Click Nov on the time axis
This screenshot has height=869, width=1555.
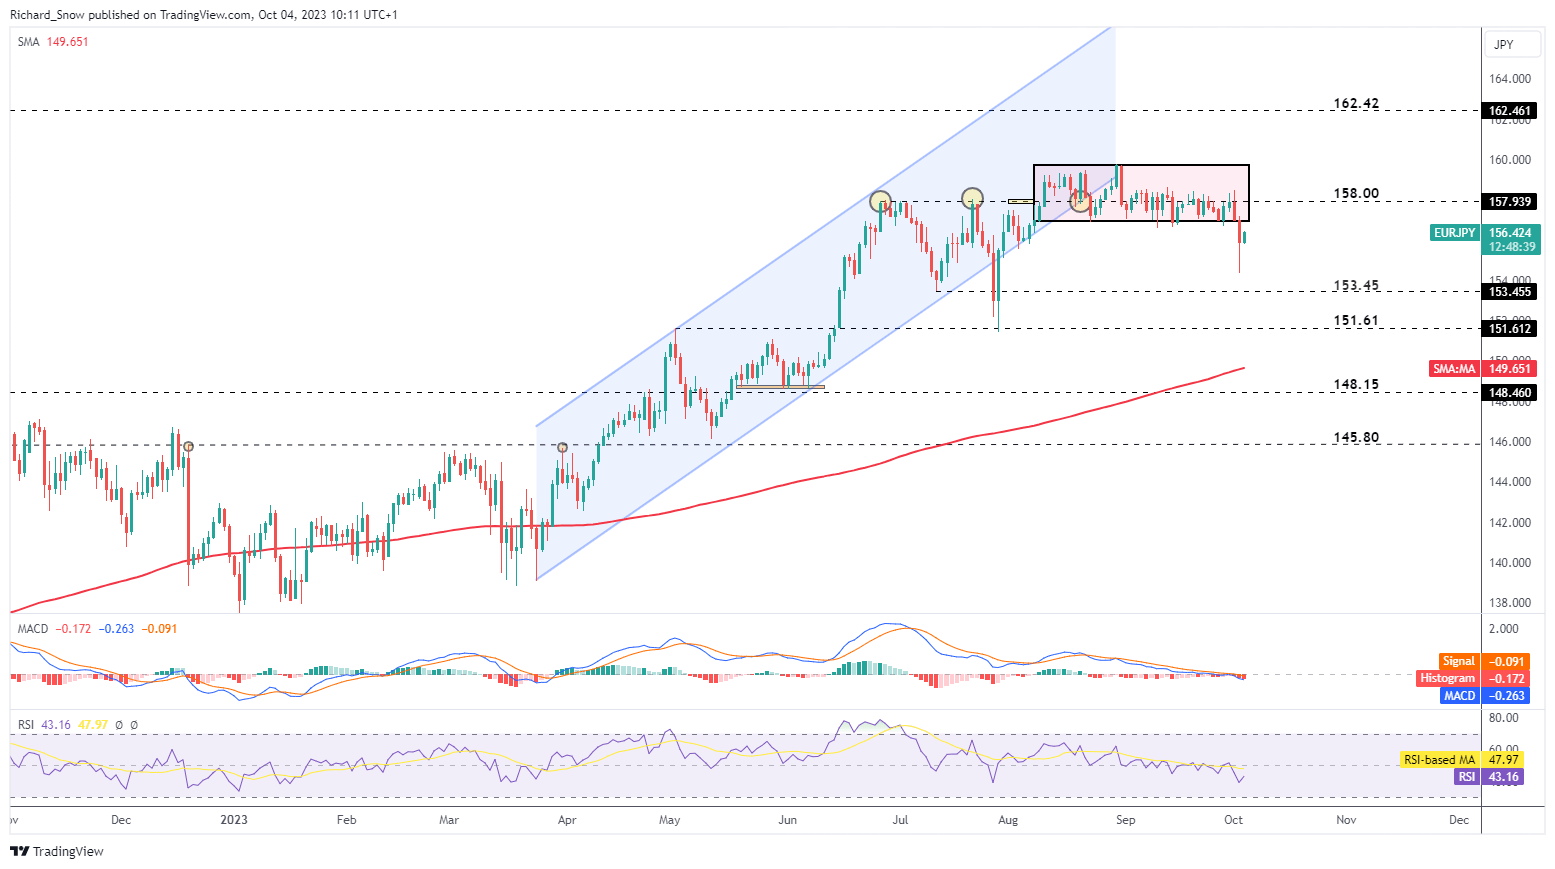pyautogui.click(x=1346, y=820)
